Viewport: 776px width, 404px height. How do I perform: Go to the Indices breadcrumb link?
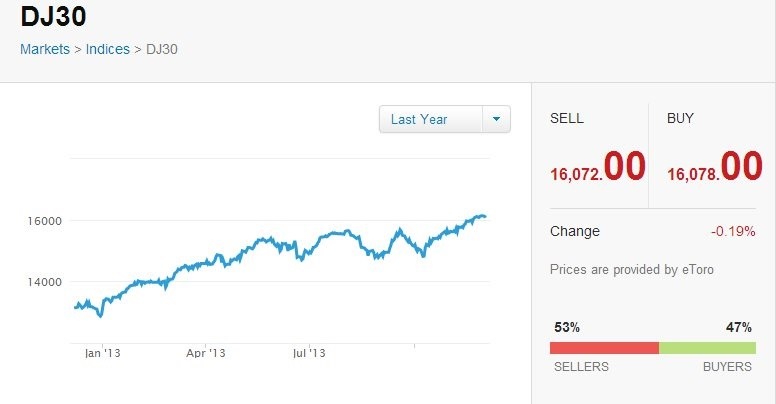click(x=107, y=48)
